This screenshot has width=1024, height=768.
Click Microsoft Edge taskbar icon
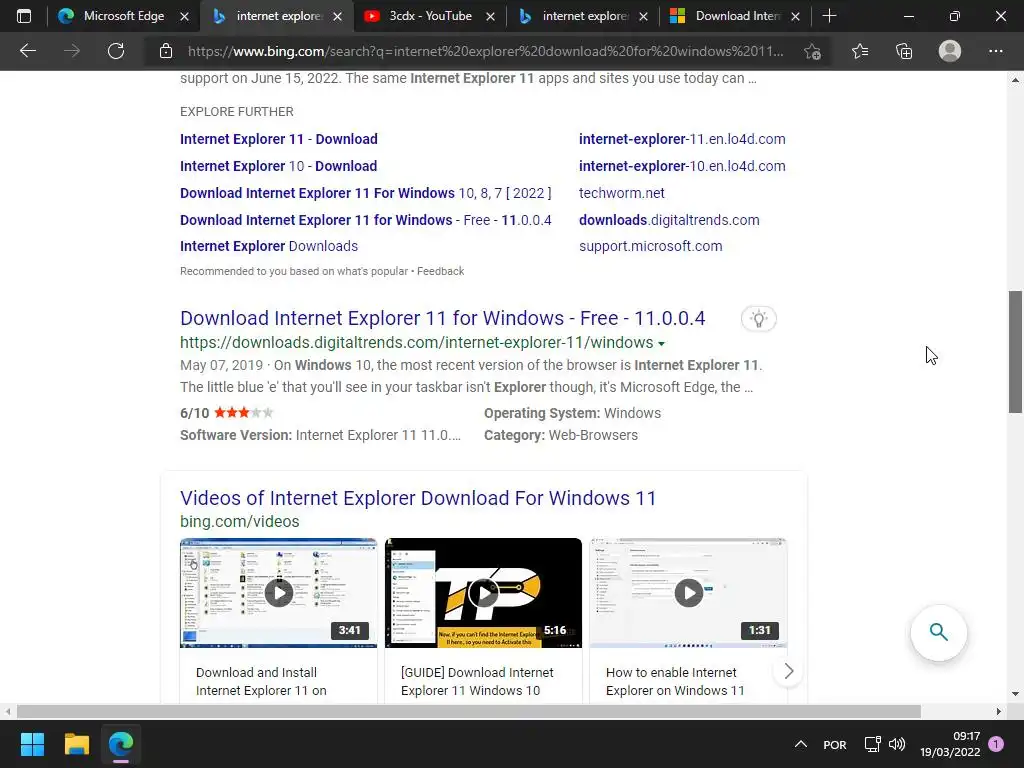pyautogui.click(x=121, y=744)
